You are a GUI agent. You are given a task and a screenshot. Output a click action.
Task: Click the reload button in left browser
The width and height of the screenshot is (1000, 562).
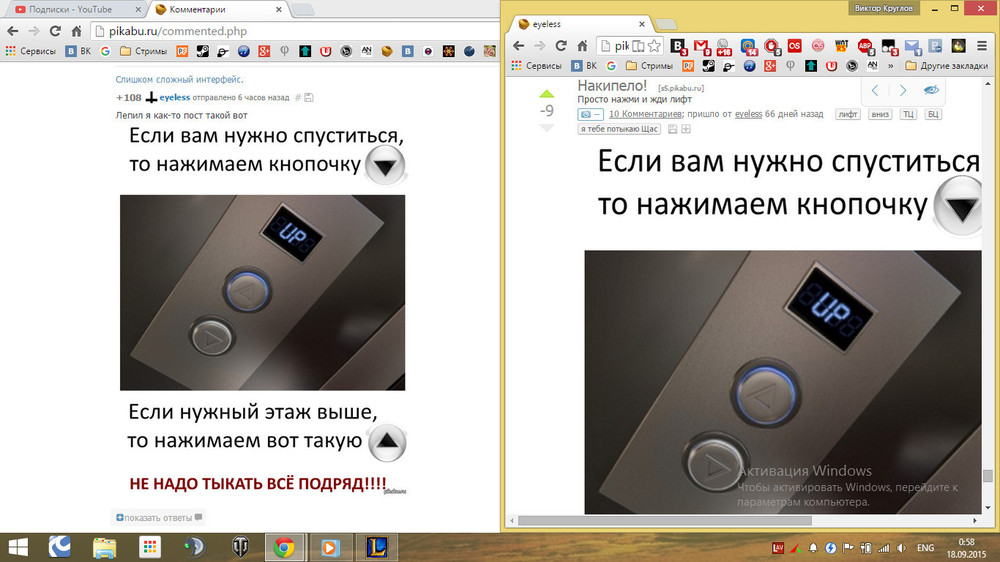click(58, 30)
